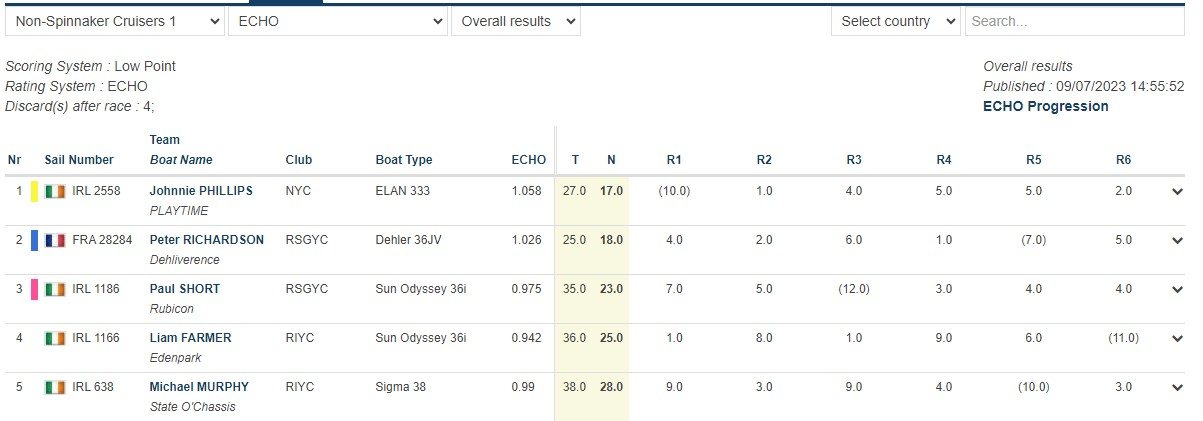Open the Non-Spinnaker Cruisers 1 class dropdown
The width and height of the screenshot is (1203, 421).
[x=114, y=21]
